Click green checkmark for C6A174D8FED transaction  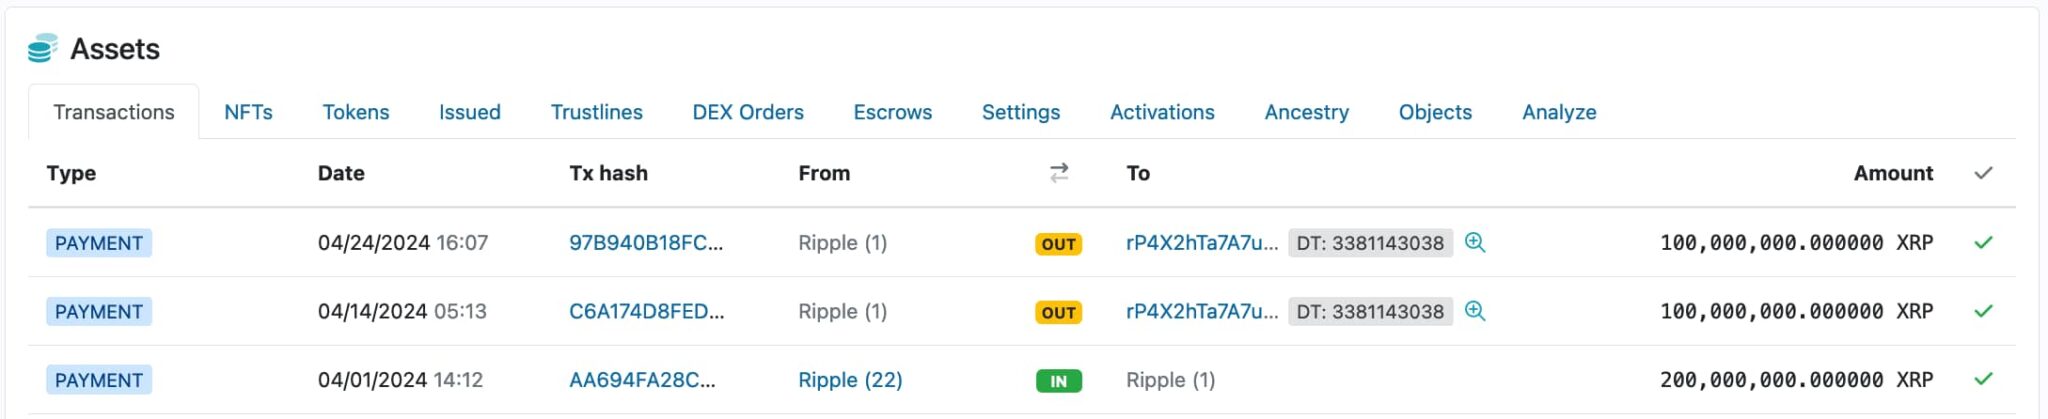pos(1983,311)
